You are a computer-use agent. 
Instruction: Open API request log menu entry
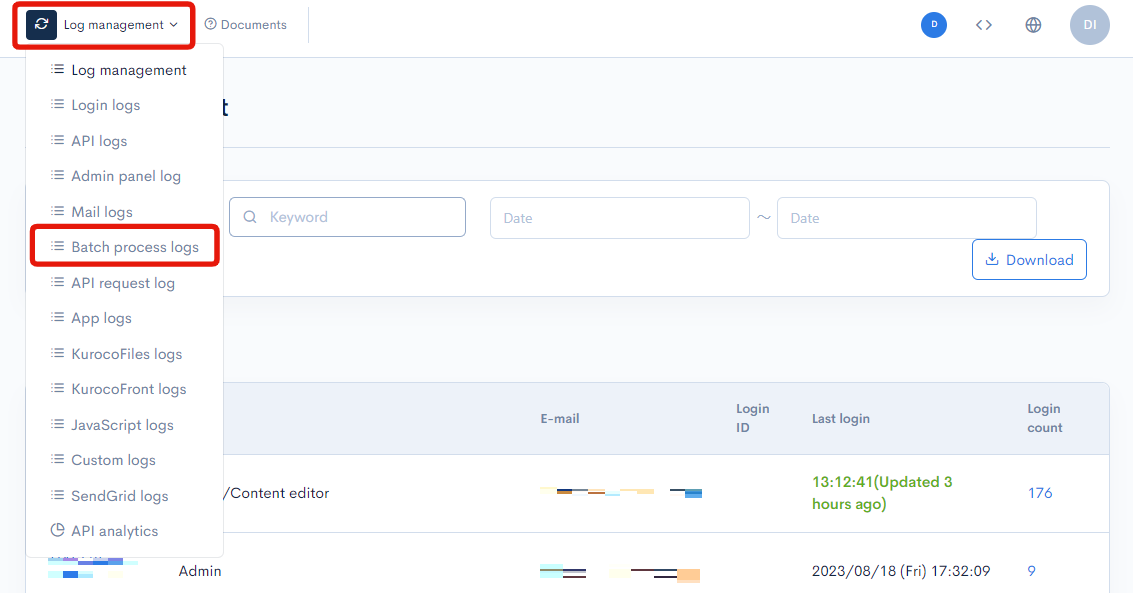point(122,283)
